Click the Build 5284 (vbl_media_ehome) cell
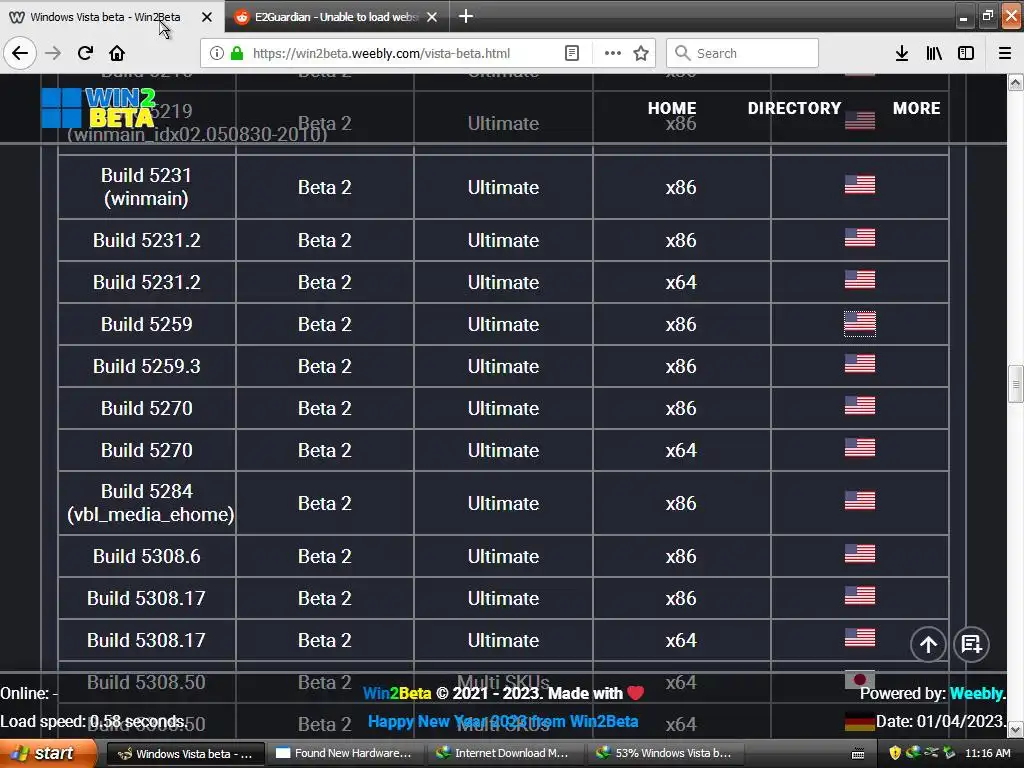The image size is (1024, 768). pyautogui.click(x=146, y=503)
